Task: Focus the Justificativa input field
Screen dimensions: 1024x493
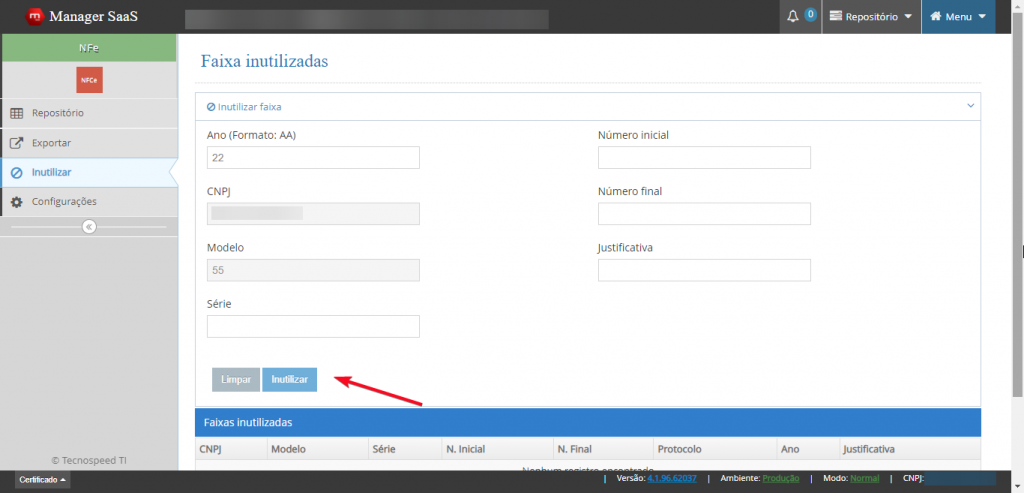Action: (704, 270)
